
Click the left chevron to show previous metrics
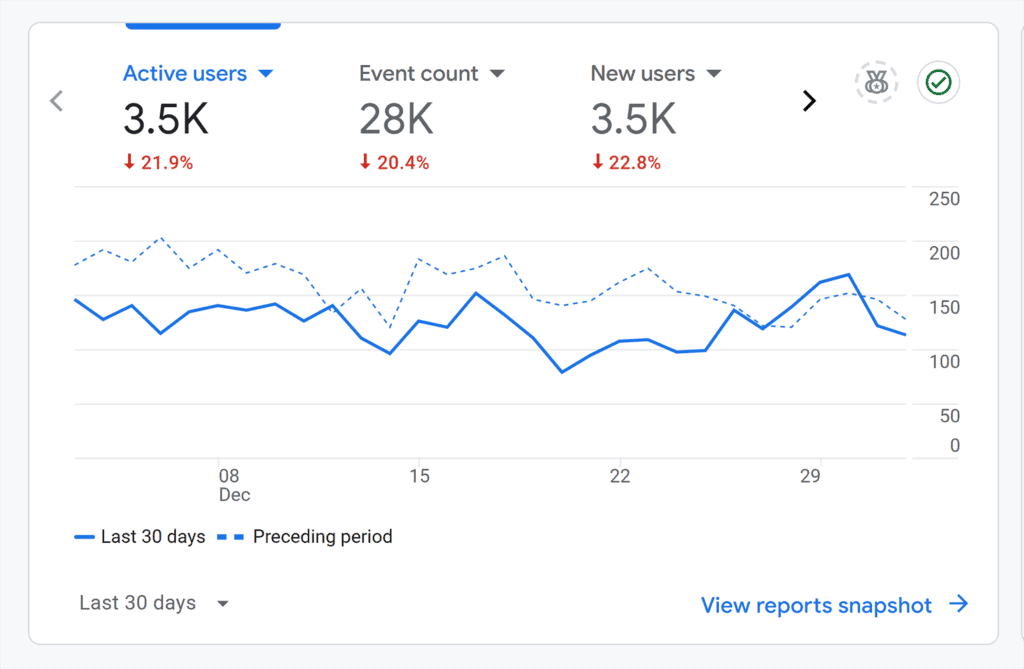[x=57, y=101]
